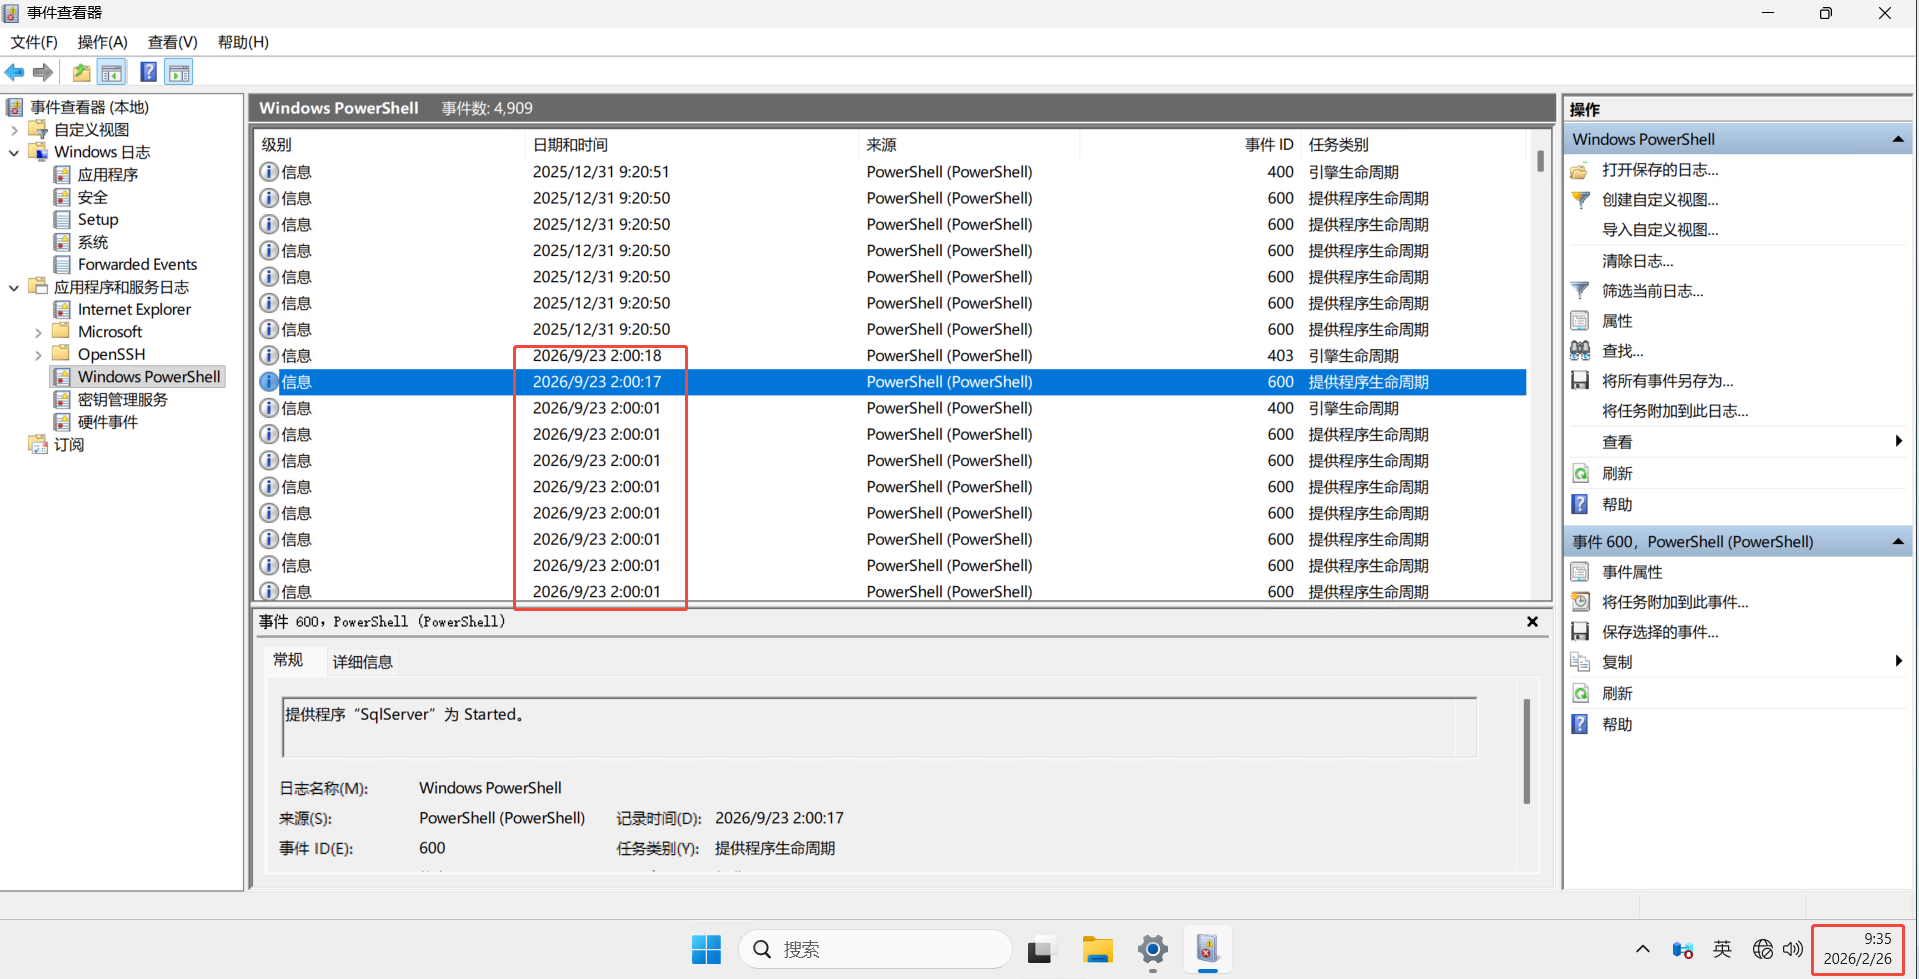
Task: Open the 查看(V) menu
Action: click(173, 42)
